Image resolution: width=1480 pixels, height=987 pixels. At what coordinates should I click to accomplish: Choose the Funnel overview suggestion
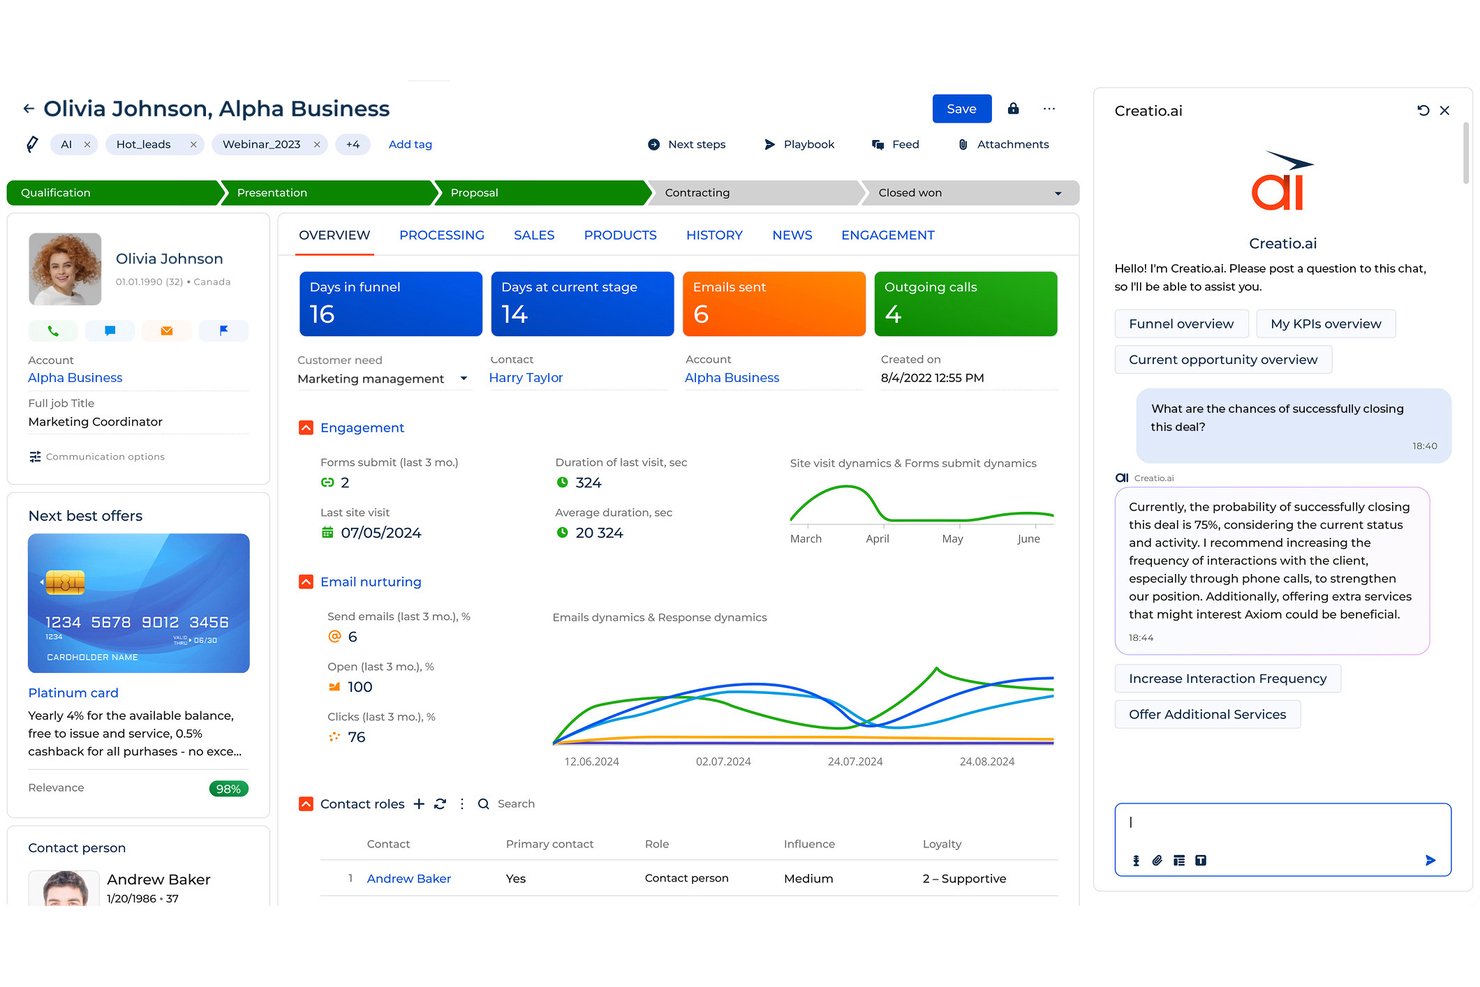click(x=1181, y=324)
